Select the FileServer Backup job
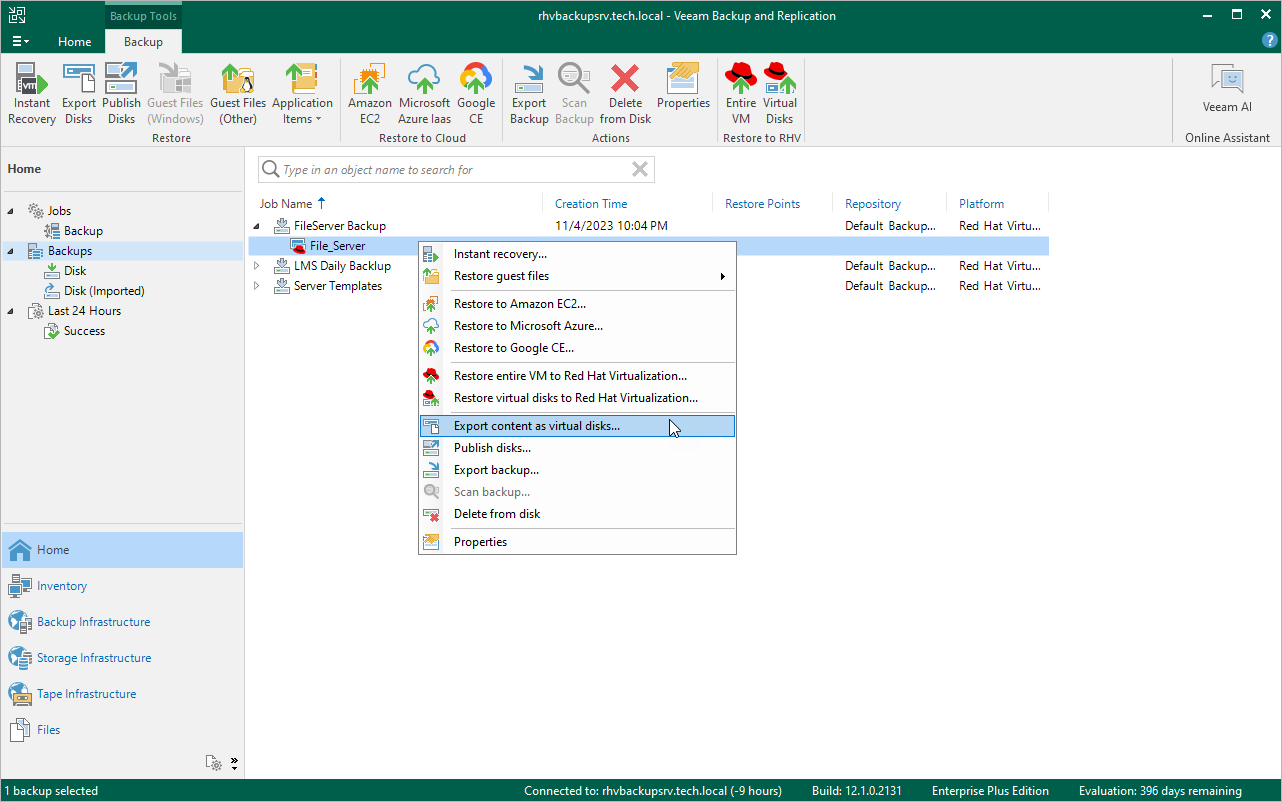 pos(340,226)
